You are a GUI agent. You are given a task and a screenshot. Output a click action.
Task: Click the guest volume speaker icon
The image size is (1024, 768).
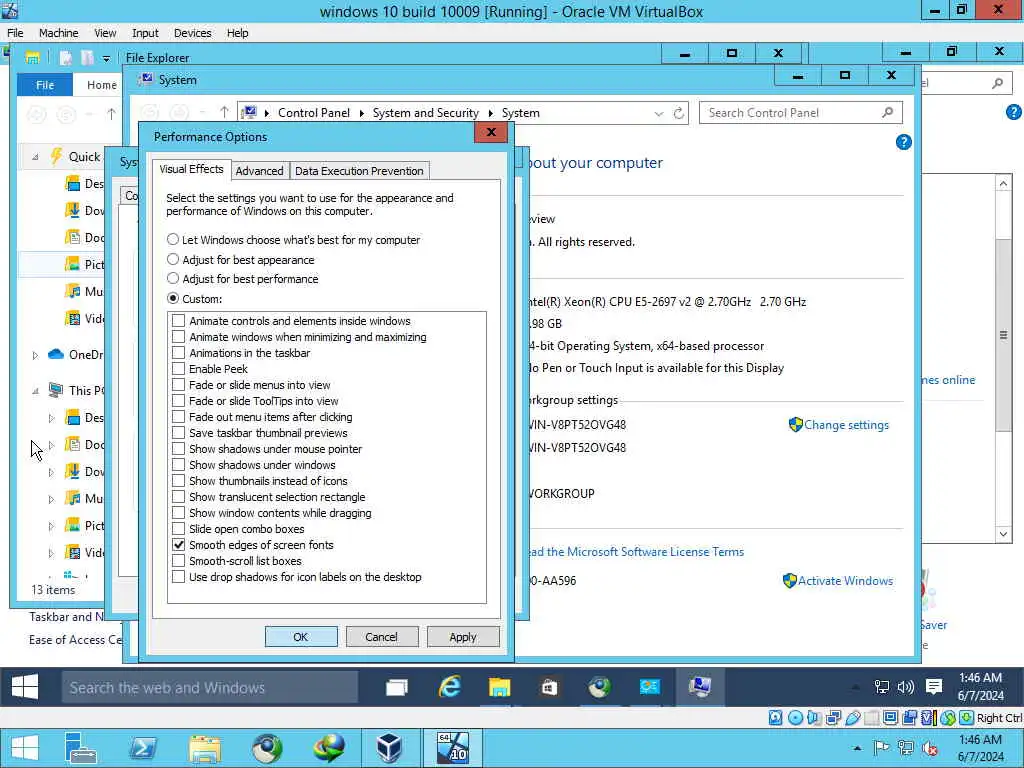coord(906,687)
